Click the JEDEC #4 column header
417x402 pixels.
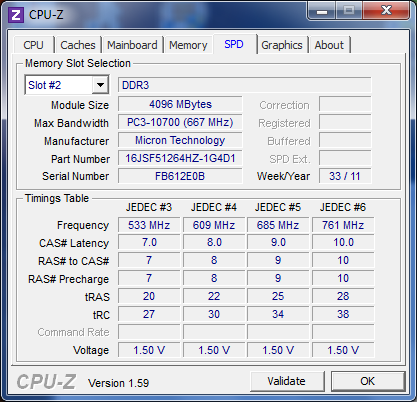point(214,207)
